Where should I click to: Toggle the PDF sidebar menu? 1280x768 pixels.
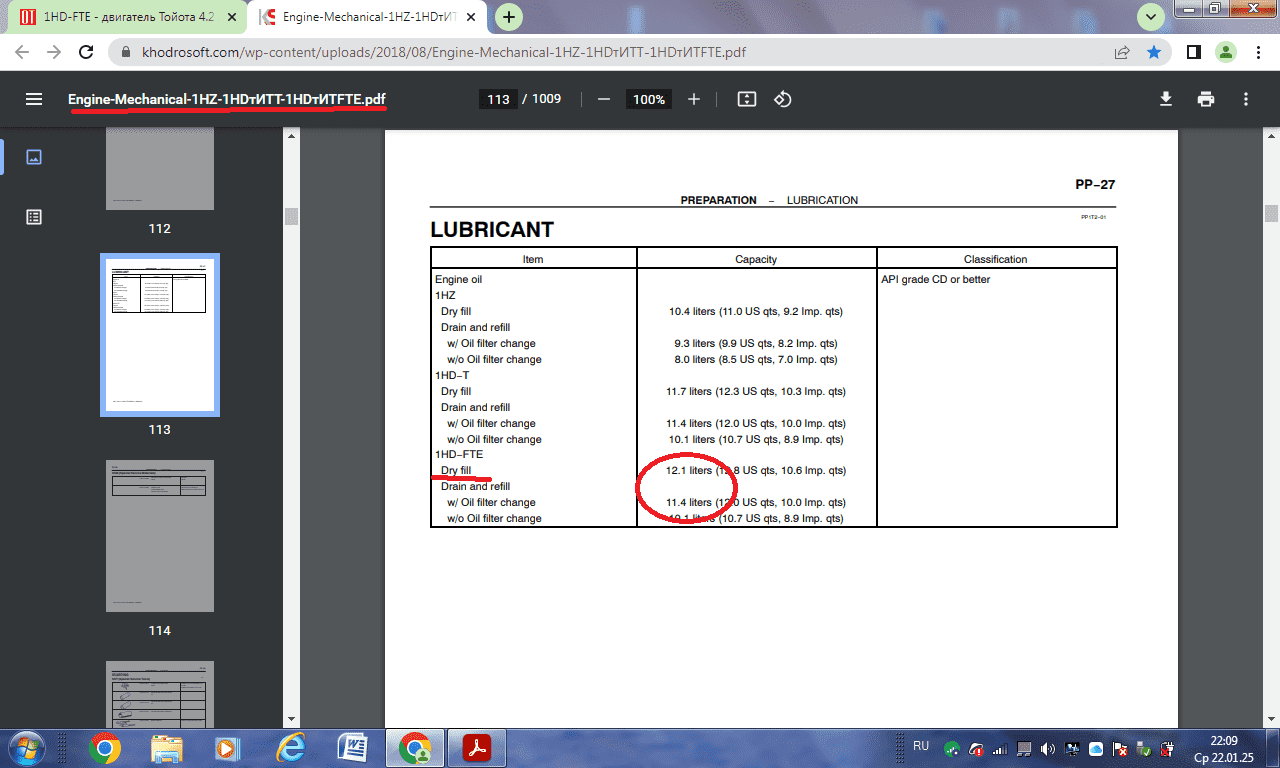[34, 99]
